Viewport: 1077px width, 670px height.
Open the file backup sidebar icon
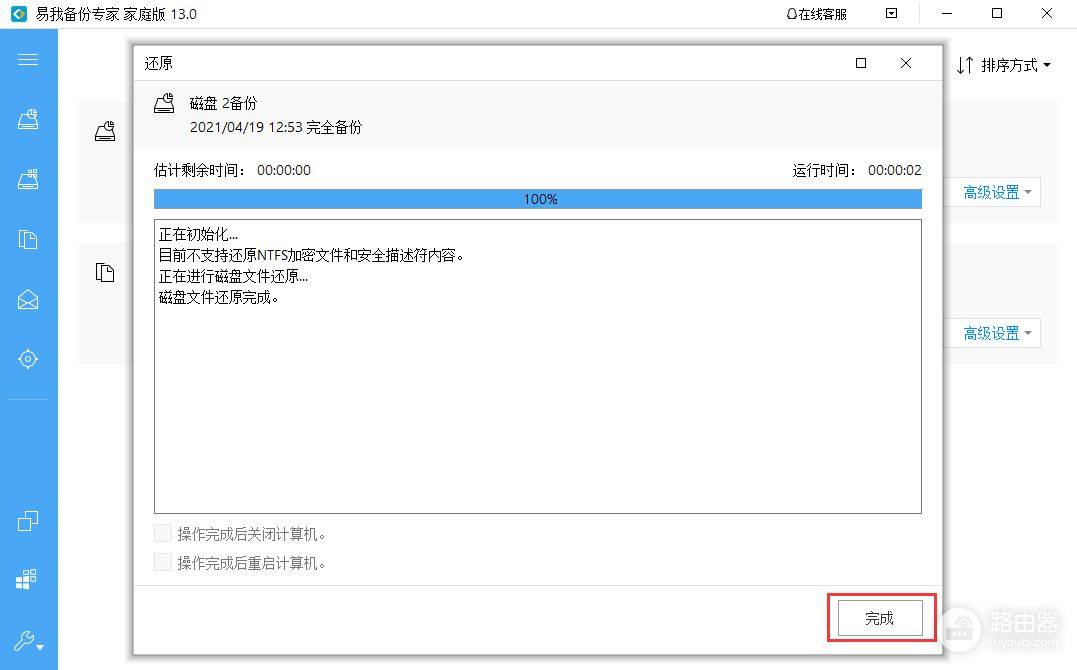point(28,239)
